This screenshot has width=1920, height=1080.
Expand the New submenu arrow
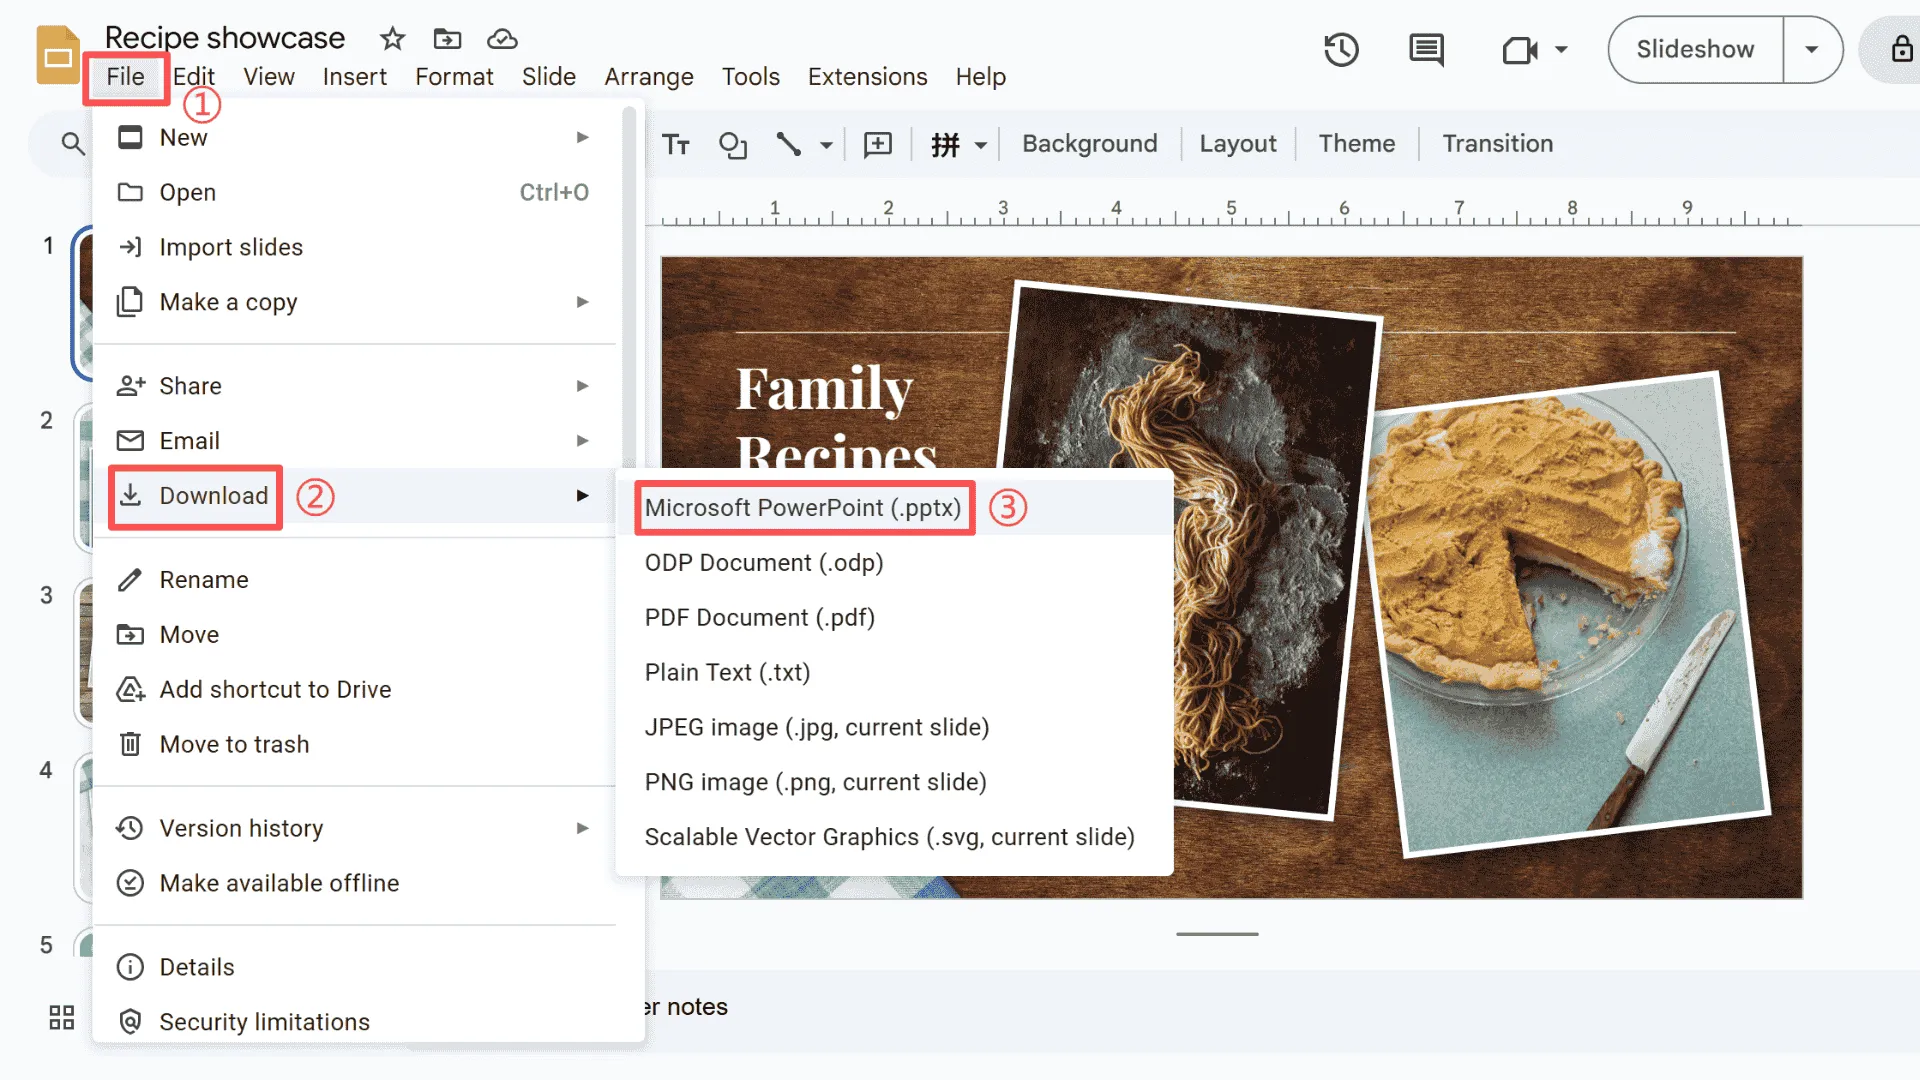coord(582,137)
